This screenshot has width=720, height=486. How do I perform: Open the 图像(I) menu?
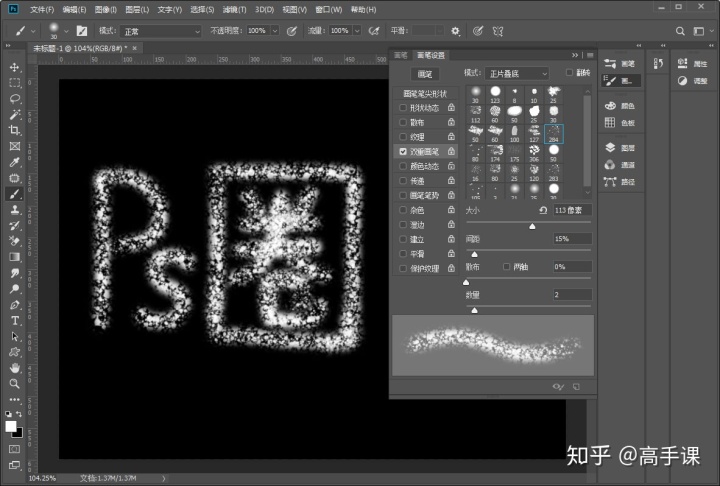(x=105, y=9)
